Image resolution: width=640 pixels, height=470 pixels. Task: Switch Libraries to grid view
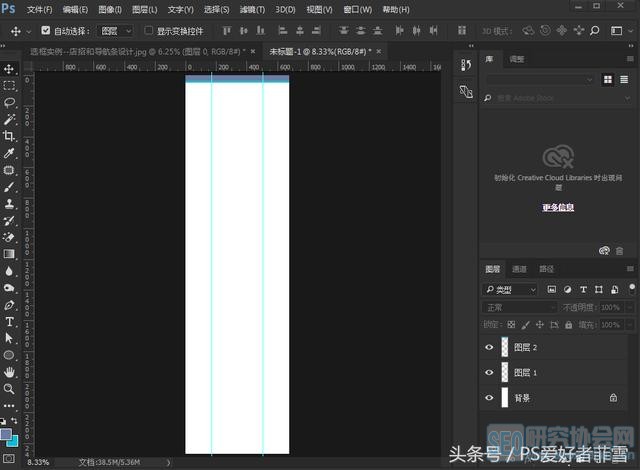pos(608,80)
